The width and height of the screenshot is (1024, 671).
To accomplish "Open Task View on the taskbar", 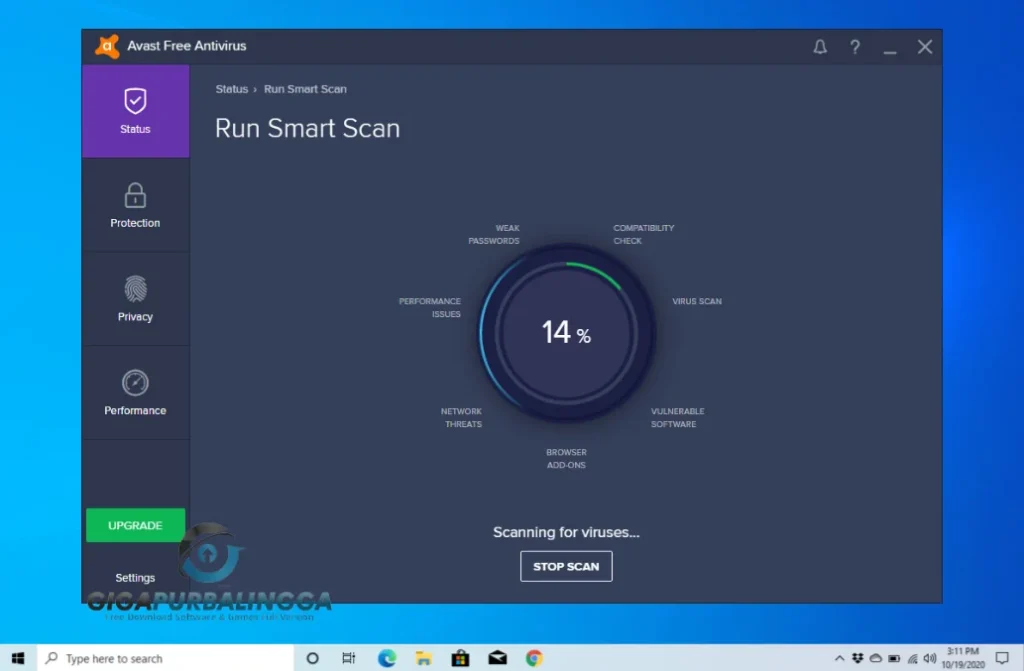I will (x=348, y=658).
